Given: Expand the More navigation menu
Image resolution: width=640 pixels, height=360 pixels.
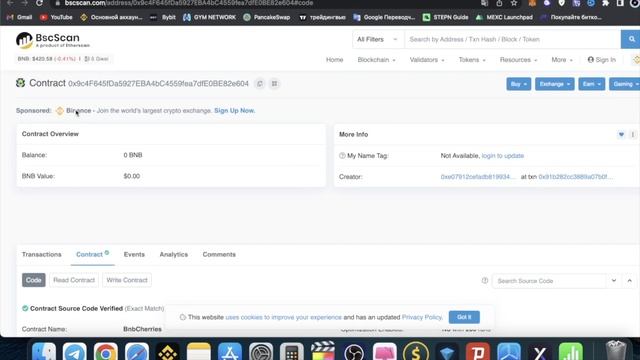Looking at the screenshot, I should pos(562,60).
